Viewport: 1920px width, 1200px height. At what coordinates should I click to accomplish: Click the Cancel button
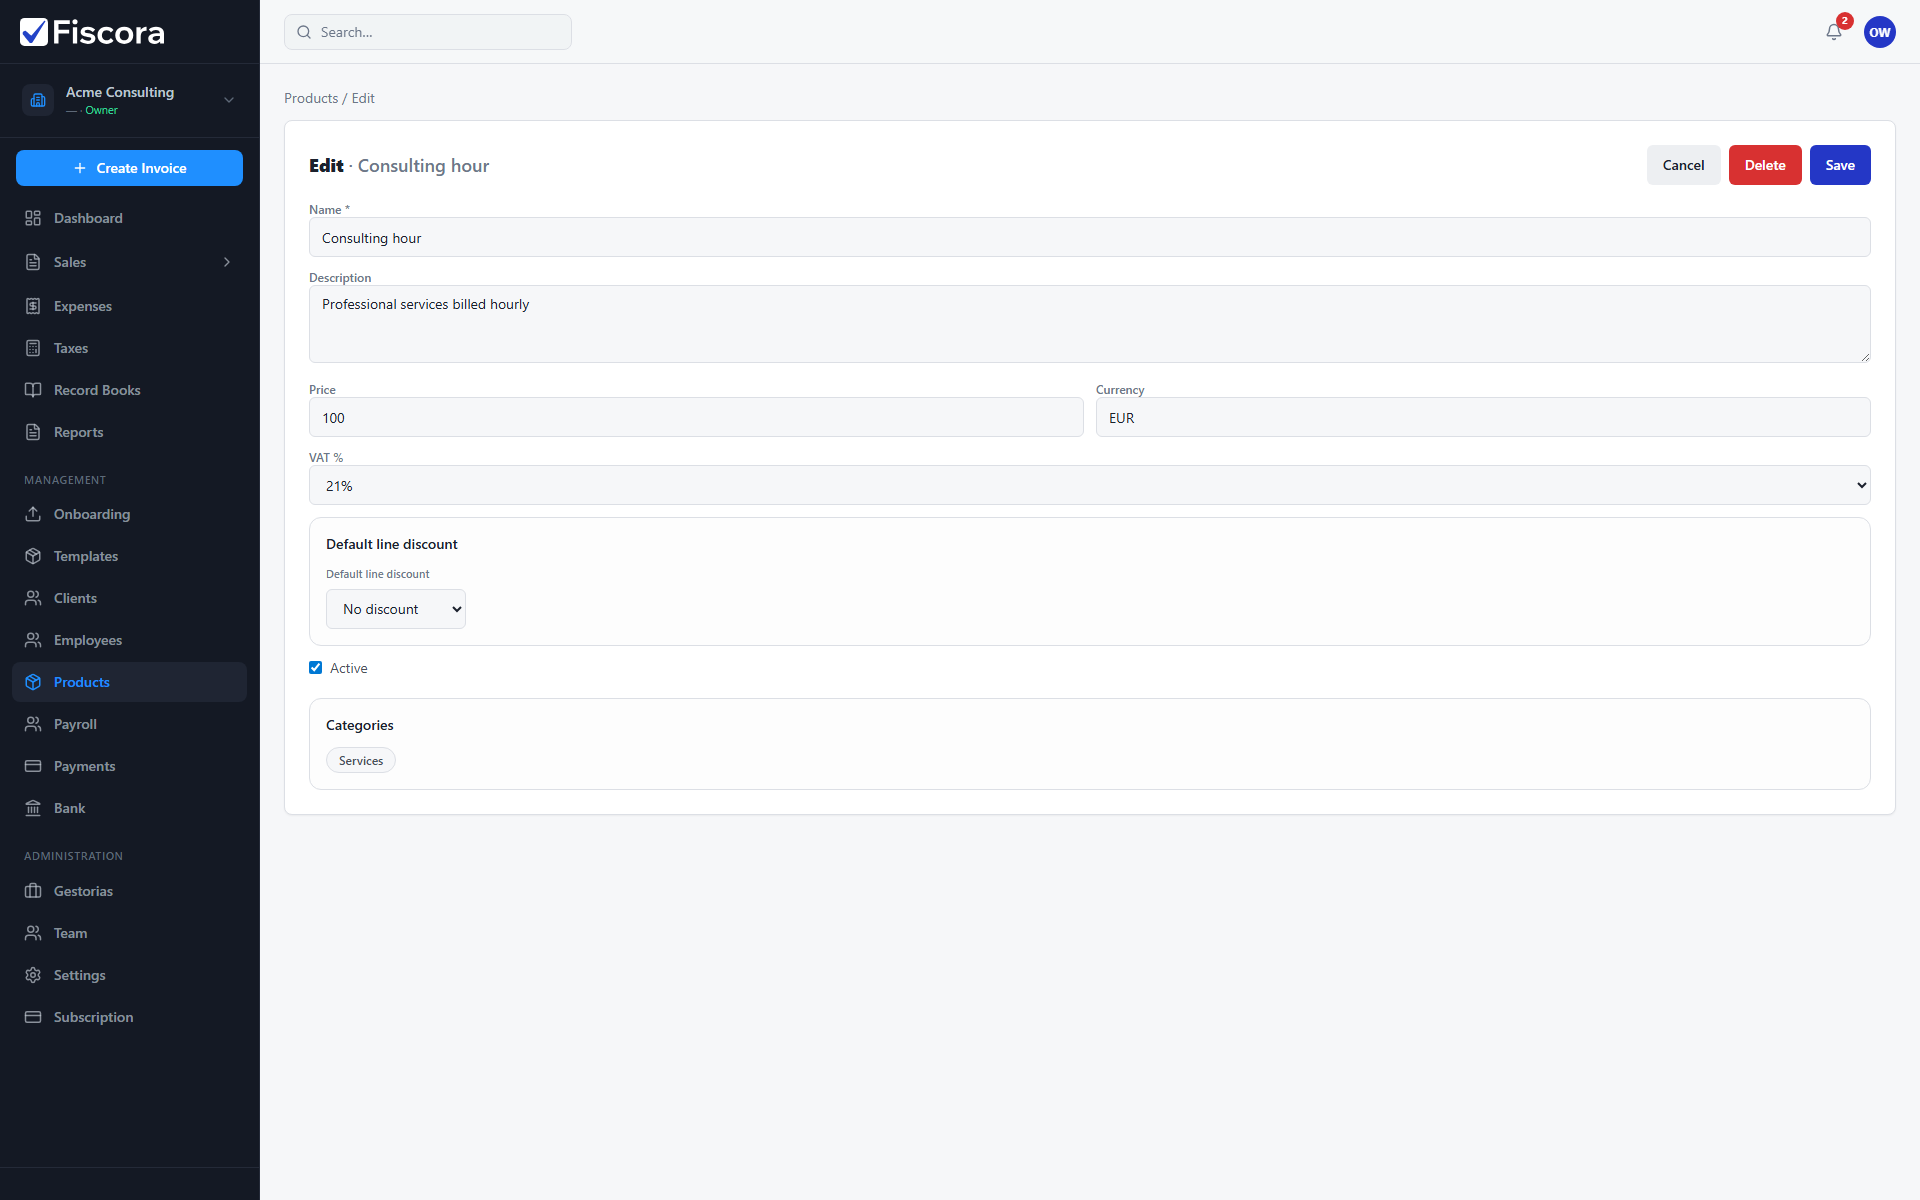coord(1683,165)
